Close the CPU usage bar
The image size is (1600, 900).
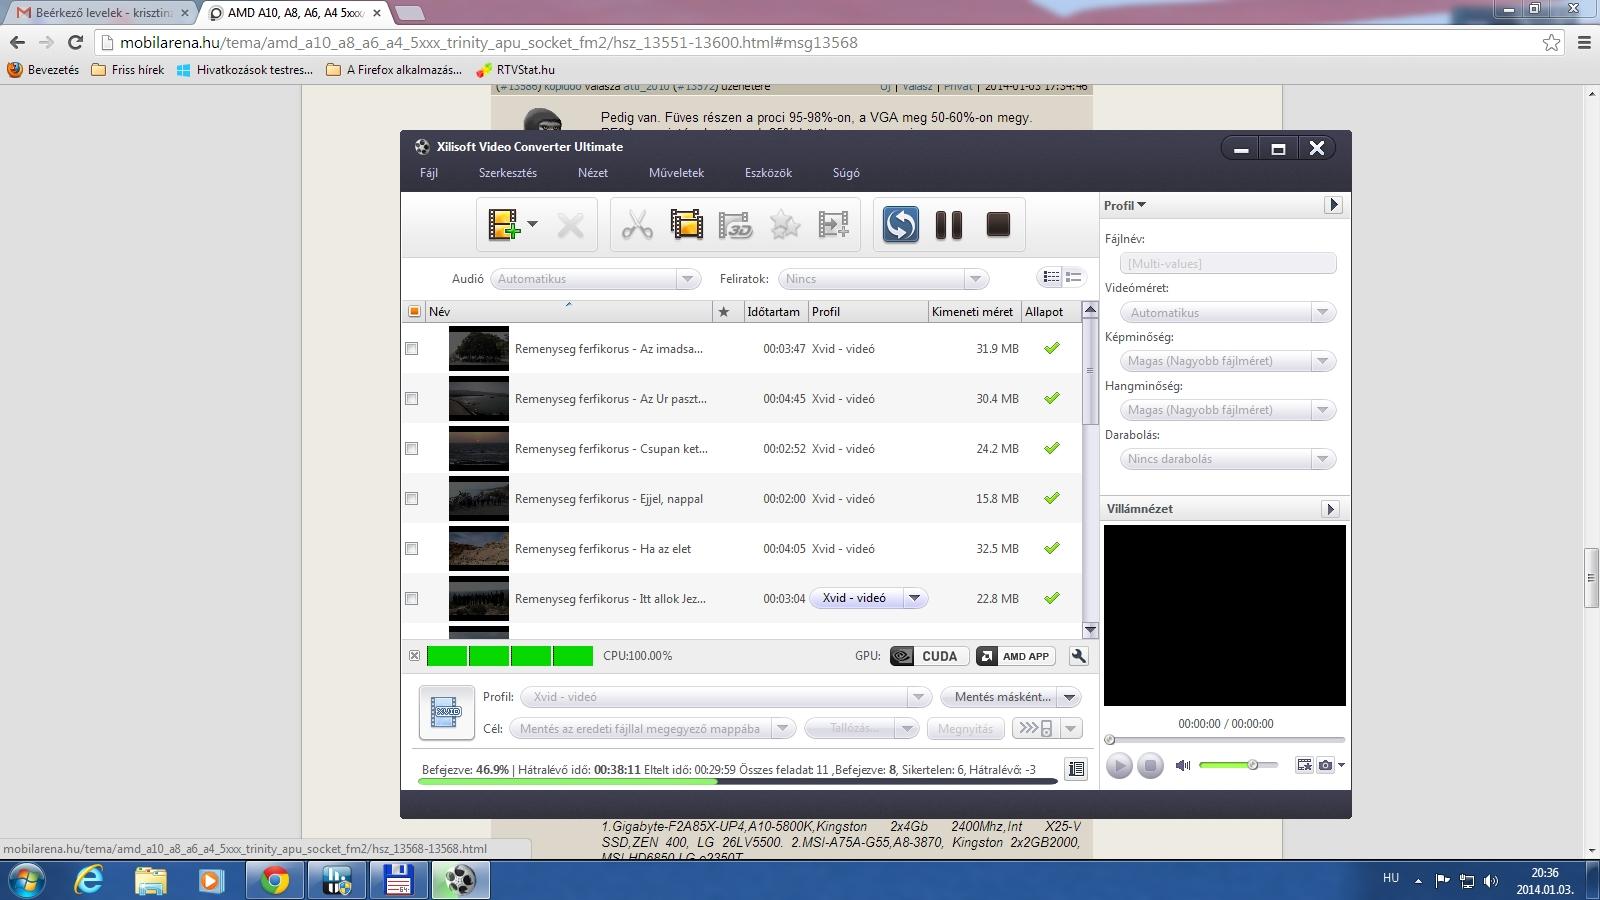414,656
